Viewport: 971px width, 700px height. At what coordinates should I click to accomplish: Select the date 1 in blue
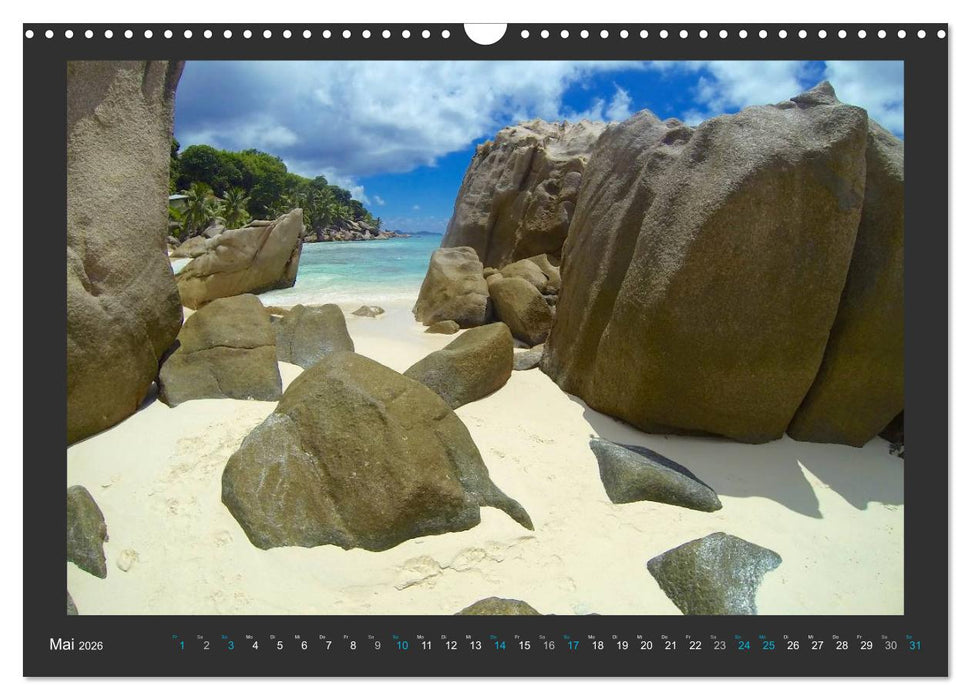tap(179, 645)
